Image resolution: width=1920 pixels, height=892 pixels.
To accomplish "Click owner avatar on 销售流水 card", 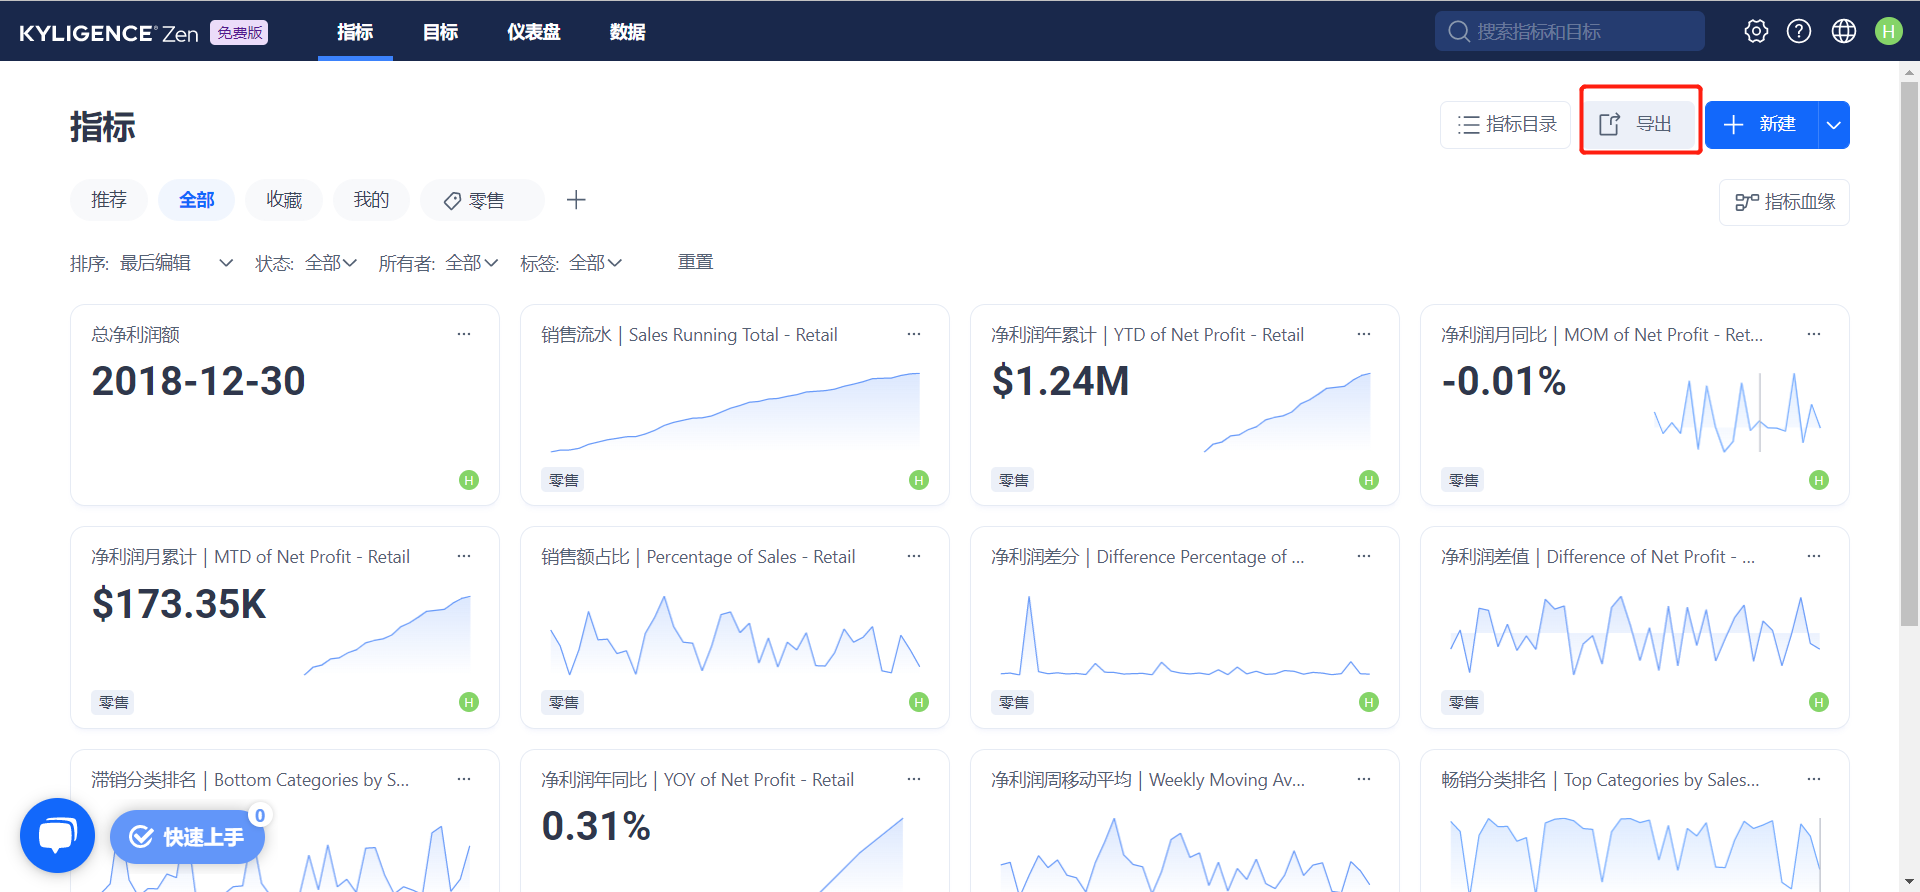I will [x=919, y=480].
